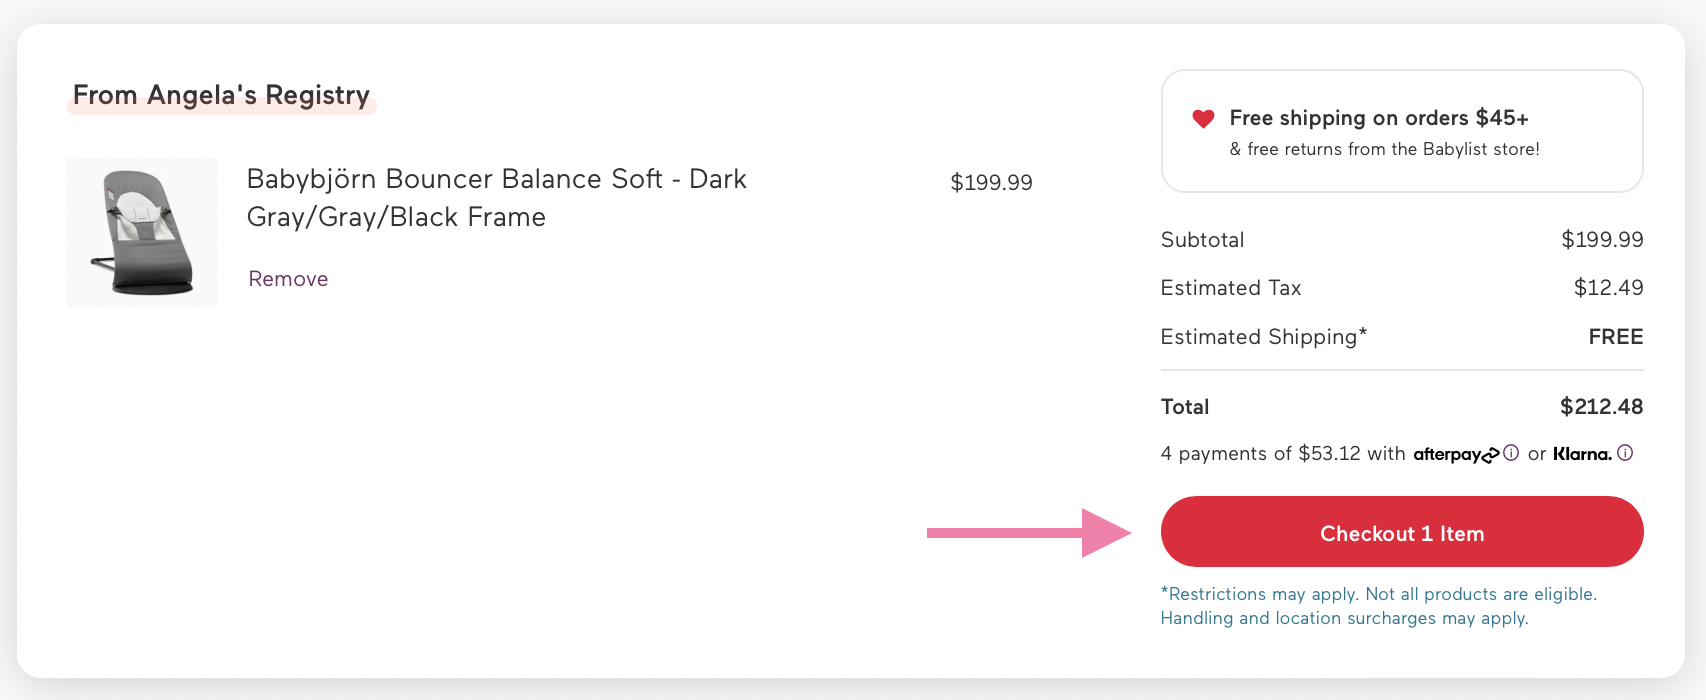Screen dimensions: 1706x700
Task: Select the Subtotal $199.99 row
Action: tap(1601, 239)
